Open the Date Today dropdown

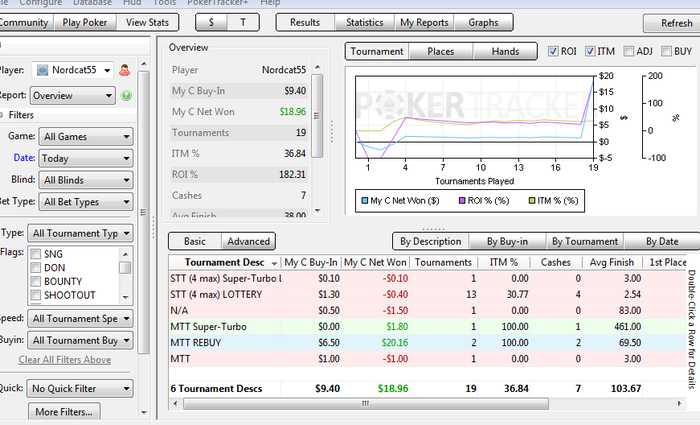pos(86,158)
